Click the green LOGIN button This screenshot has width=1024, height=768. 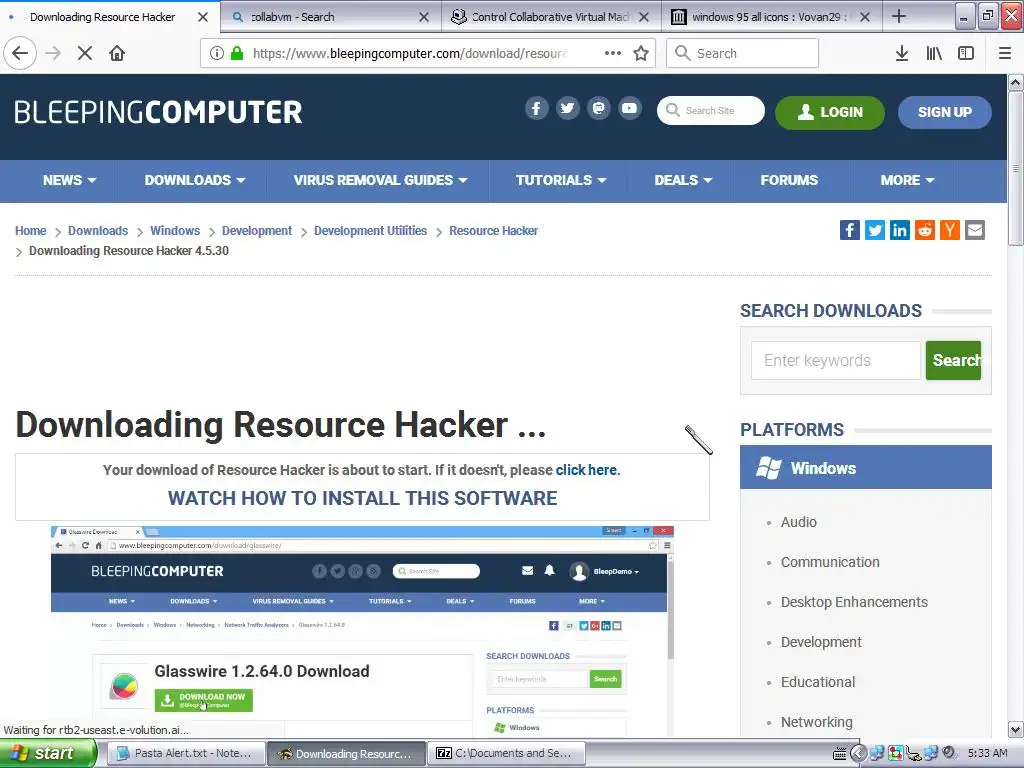point(829,112)
